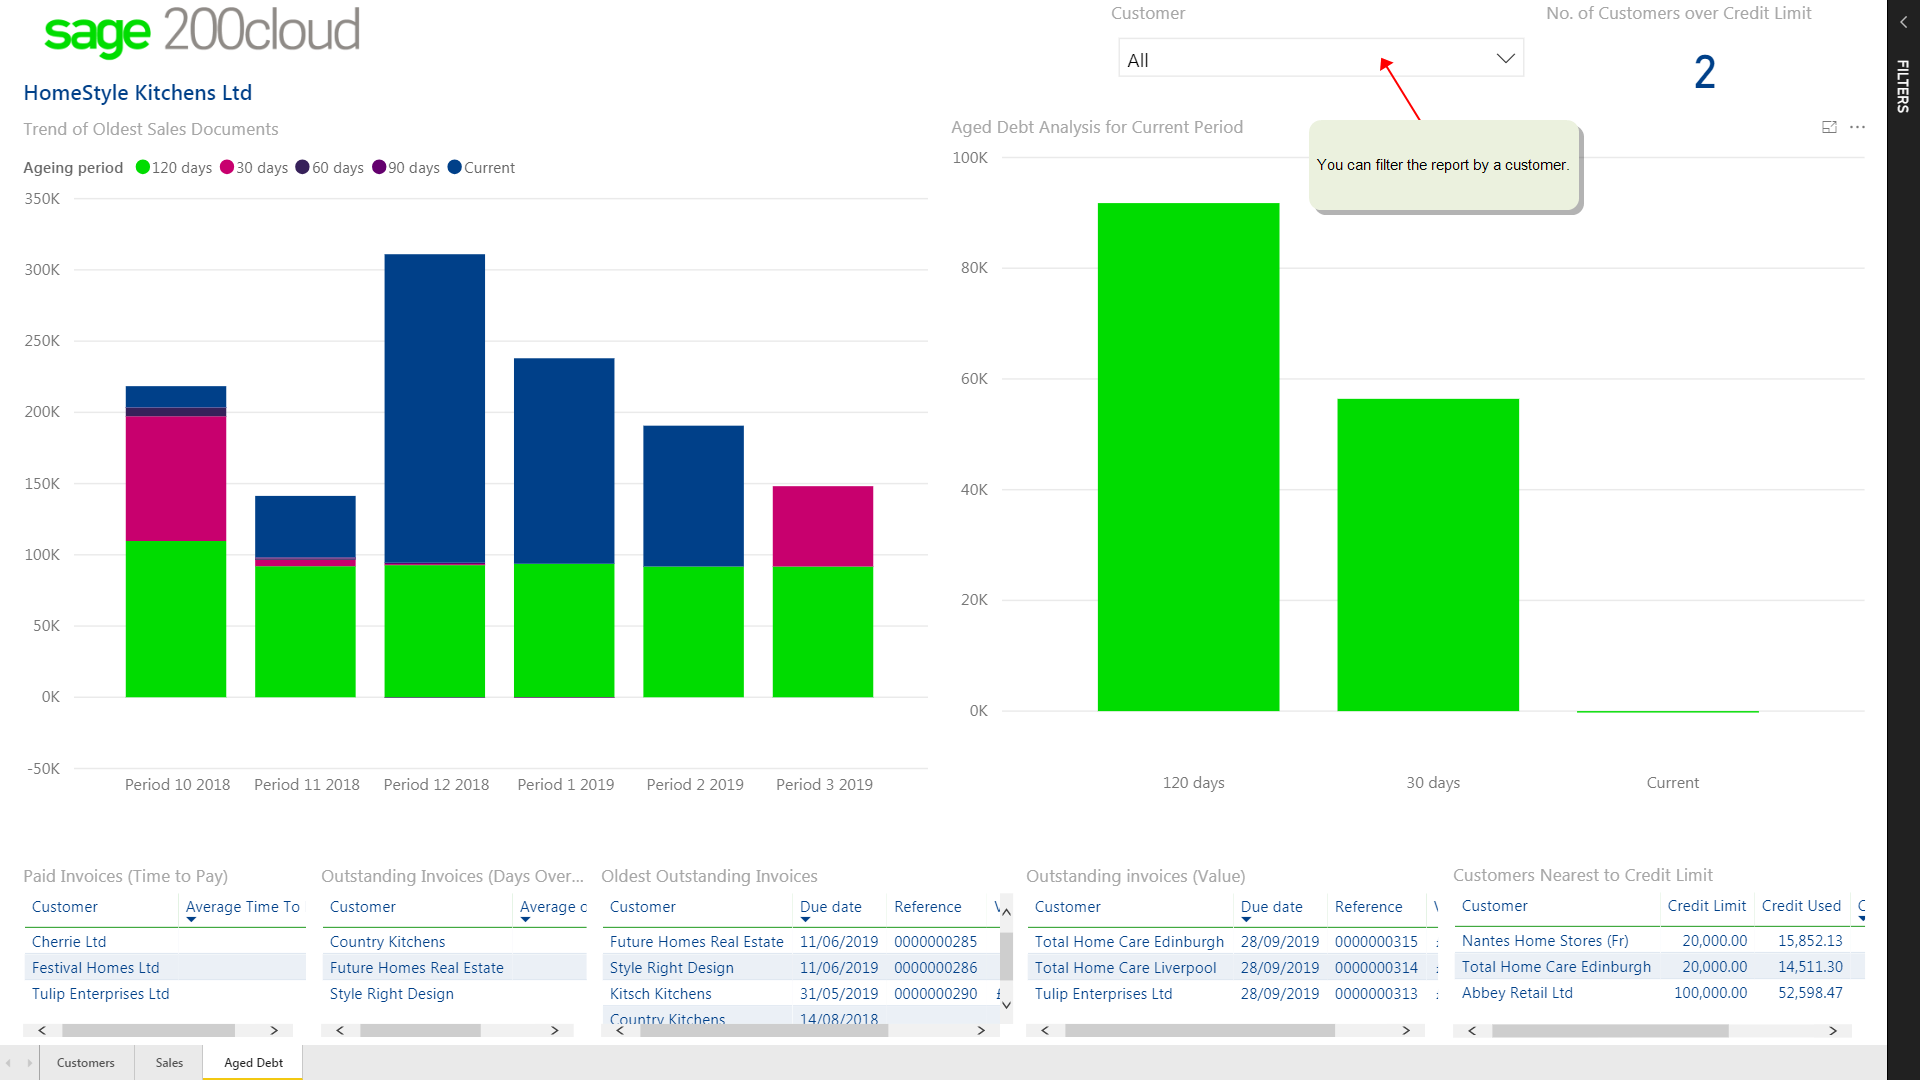Switch to the Customers tab
The height and width of the screenshot is (1080, 1920).
[85, 1062]
